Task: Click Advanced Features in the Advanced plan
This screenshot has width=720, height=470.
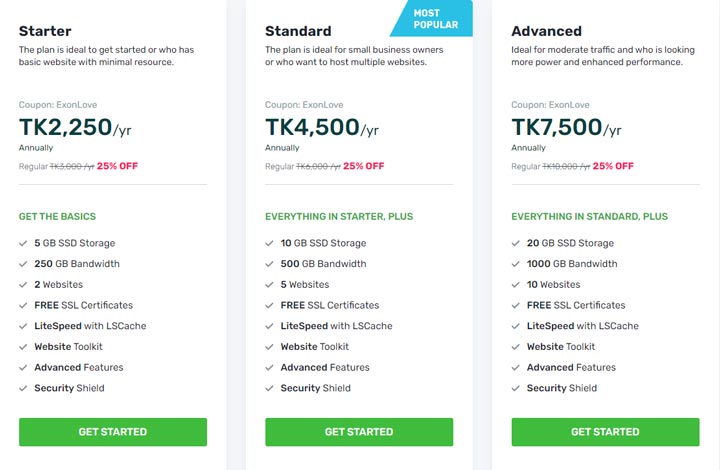Action: coord(571,367)
